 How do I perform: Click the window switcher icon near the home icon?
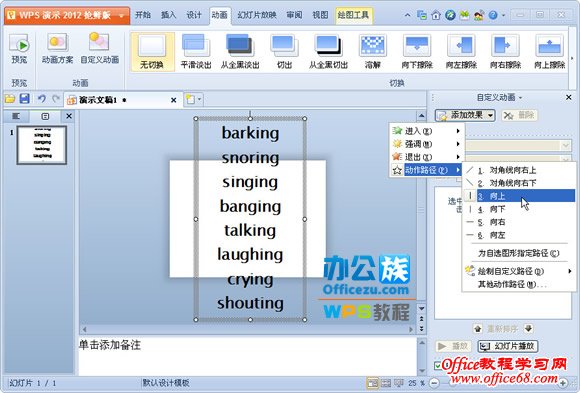pos(422,16)
